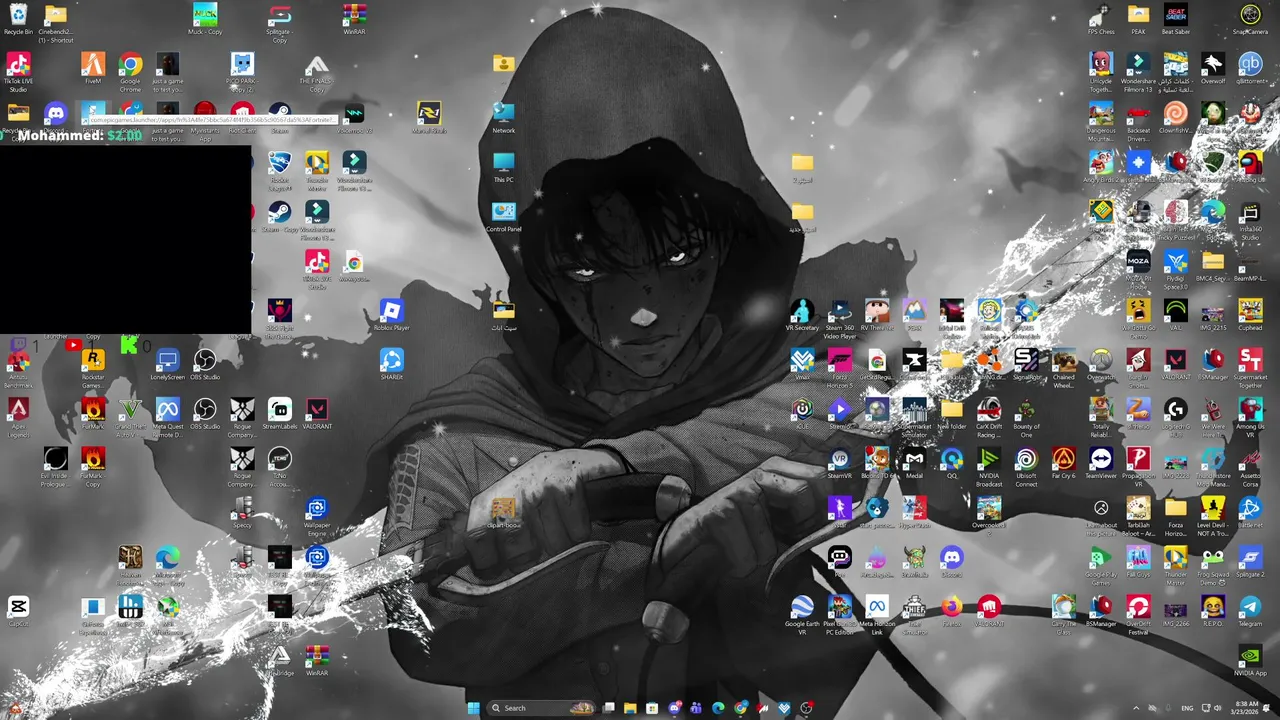The height and width of the screenshot is (720, 1280).
Task: Open PICO PARK - Copy (2) shortcut
Action: tap(241, 70)
